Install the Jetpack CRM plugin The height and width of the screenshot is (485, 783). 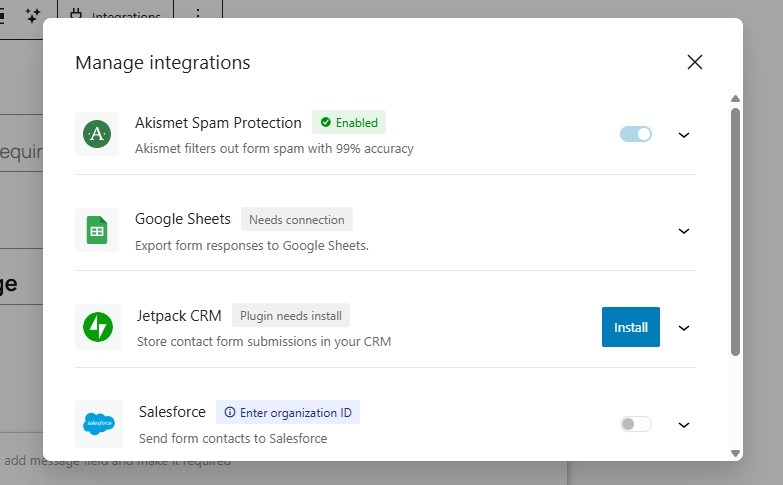point(631,327)
